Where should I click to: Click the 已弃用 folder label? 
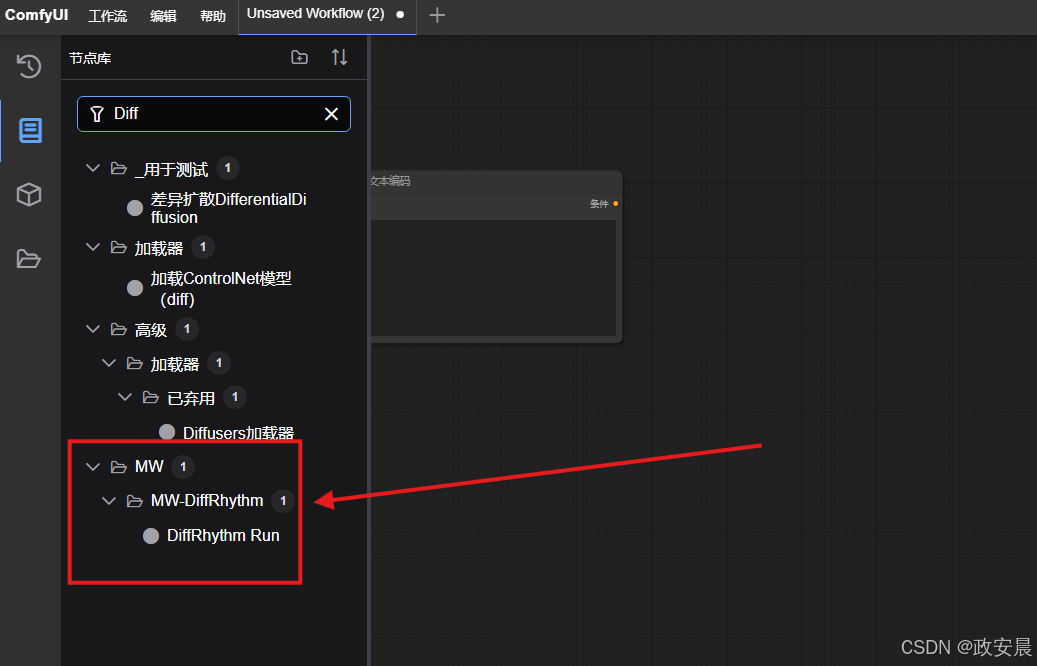[x=191, y=398]
